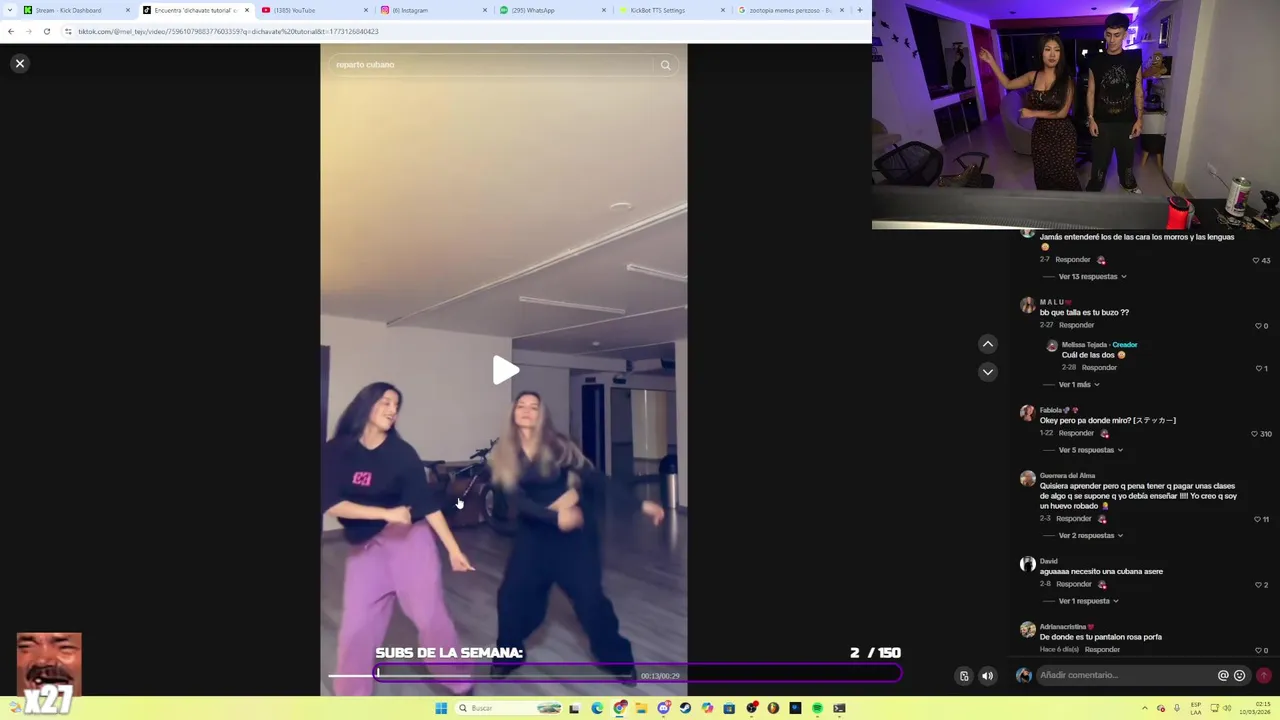Open the emoji picker in comment box
Screen dimensions: 1280x720
(x=1239, y=675)
